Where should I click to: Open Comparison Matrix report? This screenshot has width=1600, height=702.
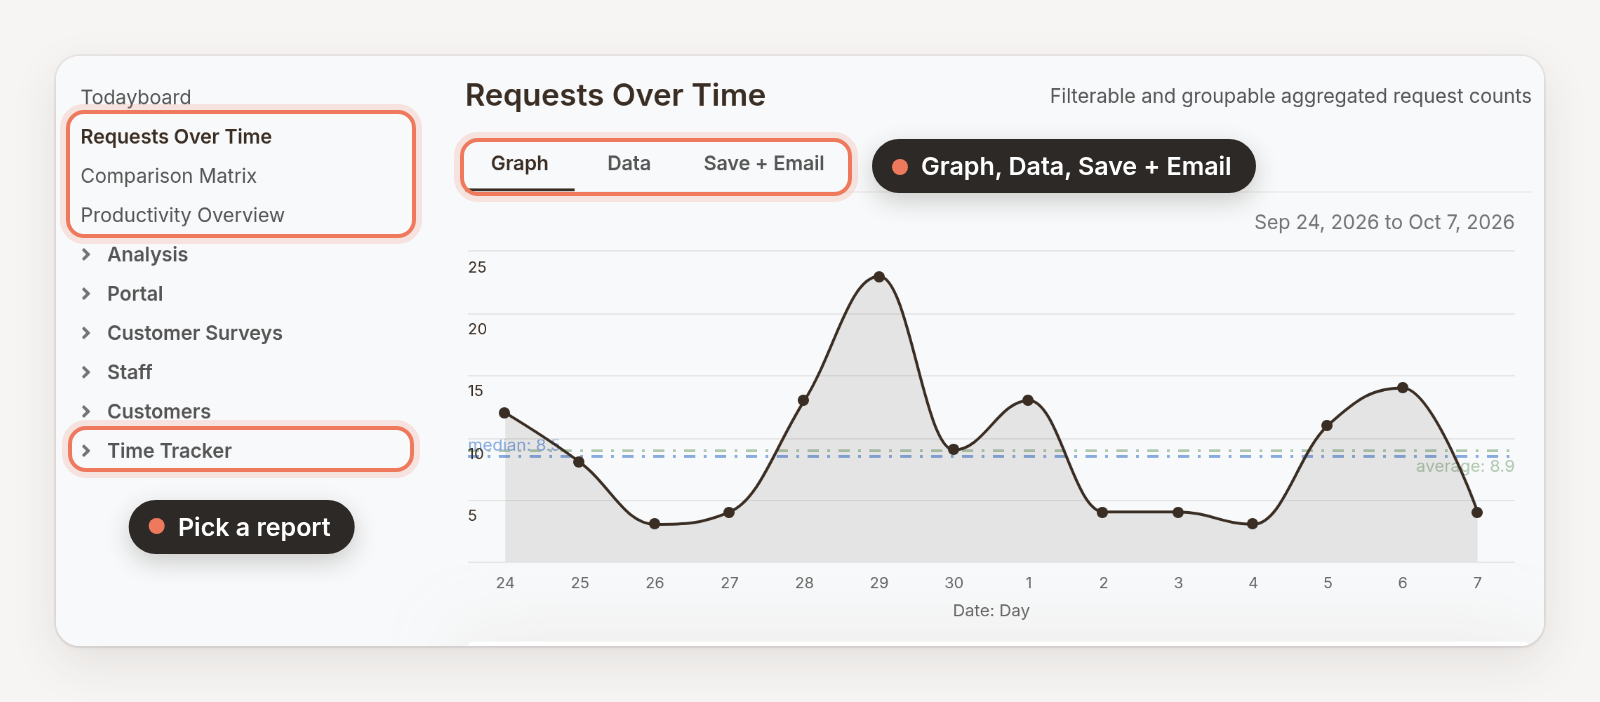169,176
